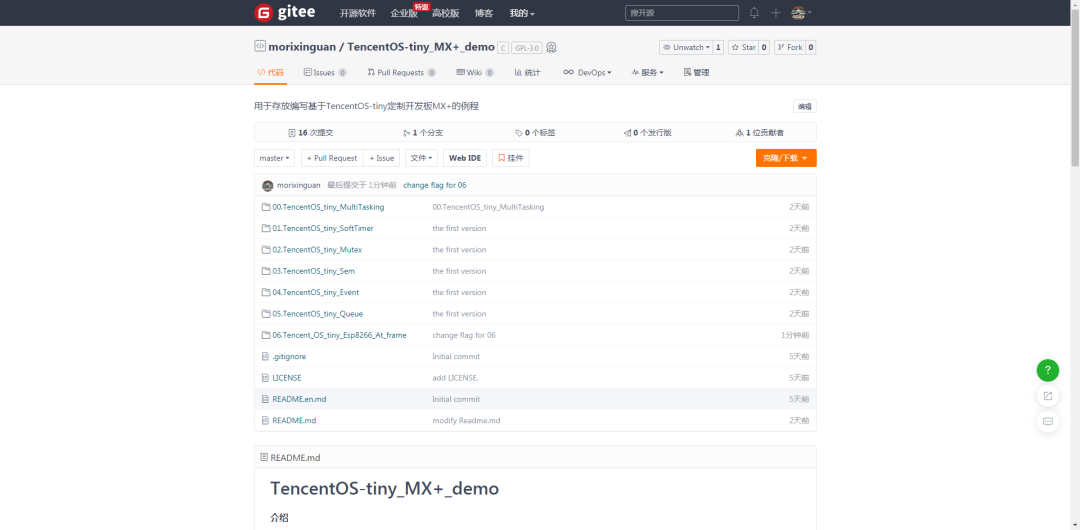The width and height of the screenshot is (1080, 530).
Task: Click the + Issue button
Action: (x=382, y=158)
